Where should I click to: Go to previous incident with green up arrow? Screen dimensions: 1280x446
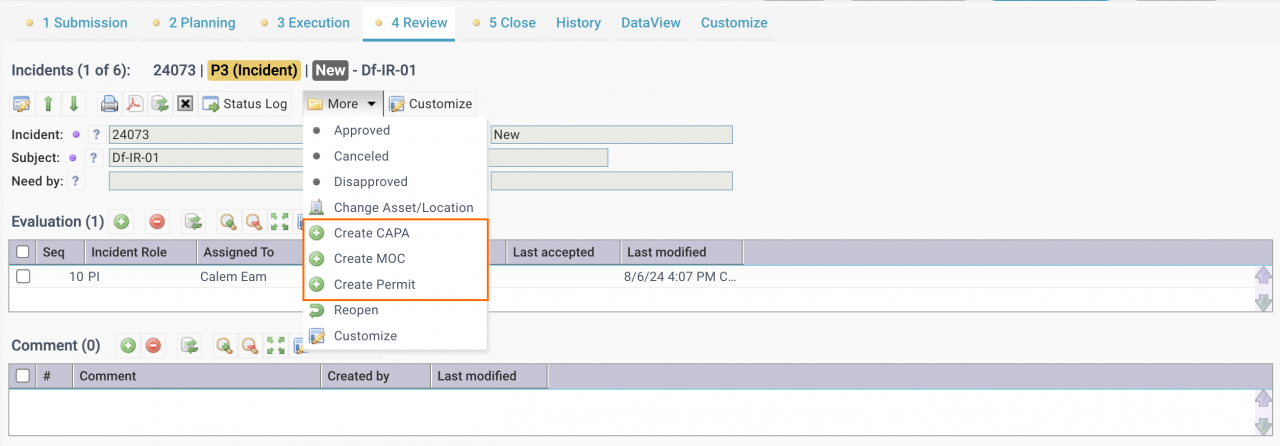tap(48, 104)
